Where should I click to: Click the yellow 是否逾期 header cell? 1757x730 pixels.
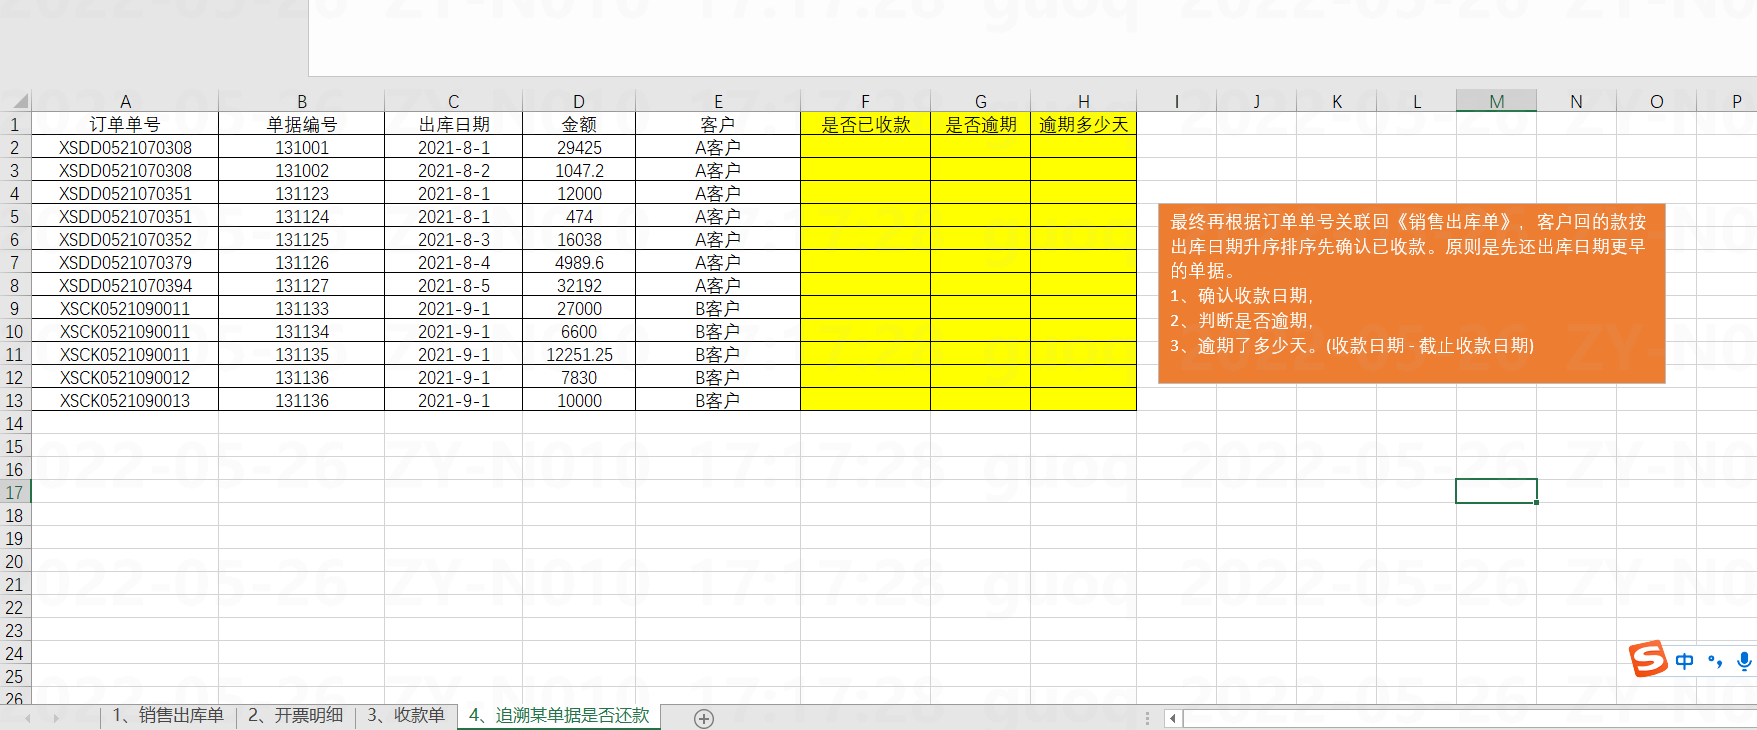coord(980,124)
